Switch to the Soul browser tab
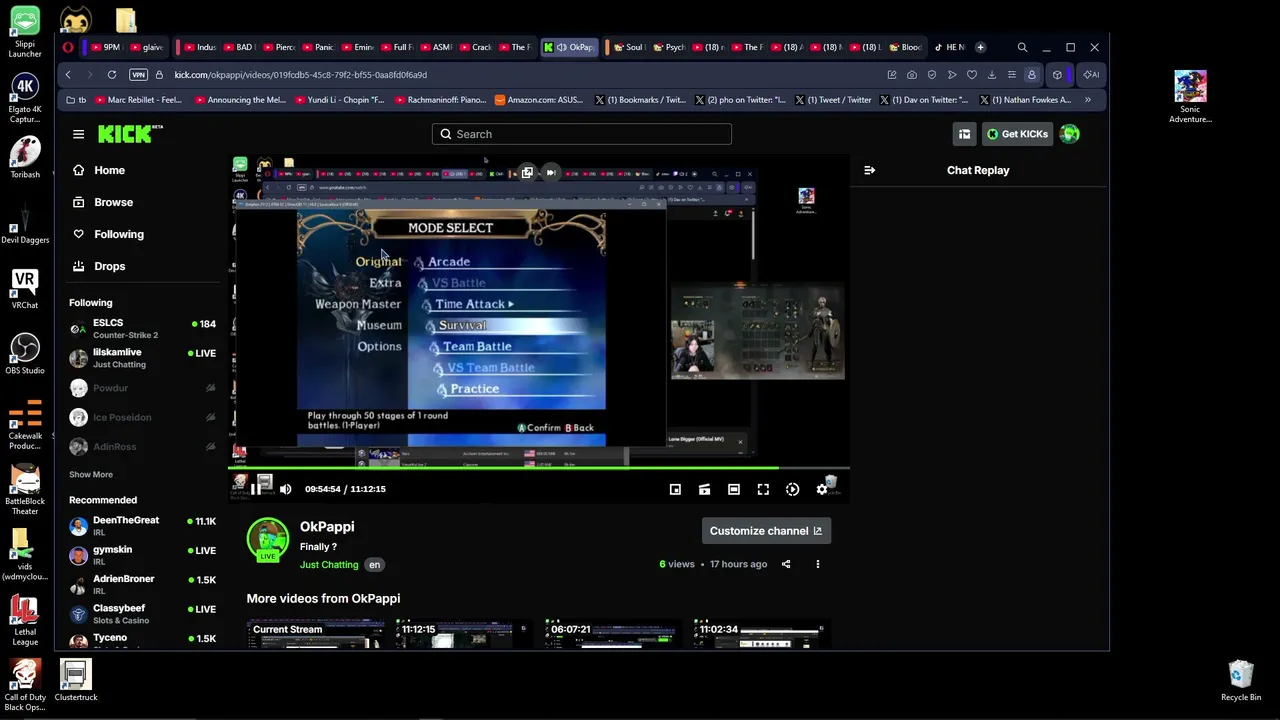 (x=628, y=47)
